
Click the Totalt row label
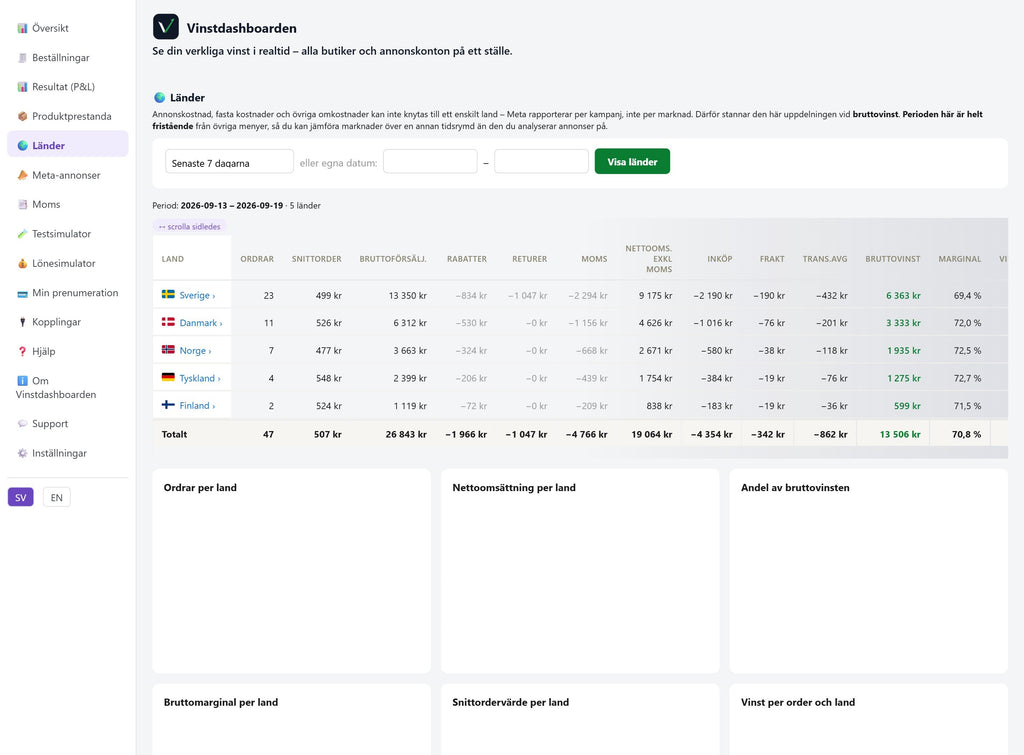click(174, 434)
